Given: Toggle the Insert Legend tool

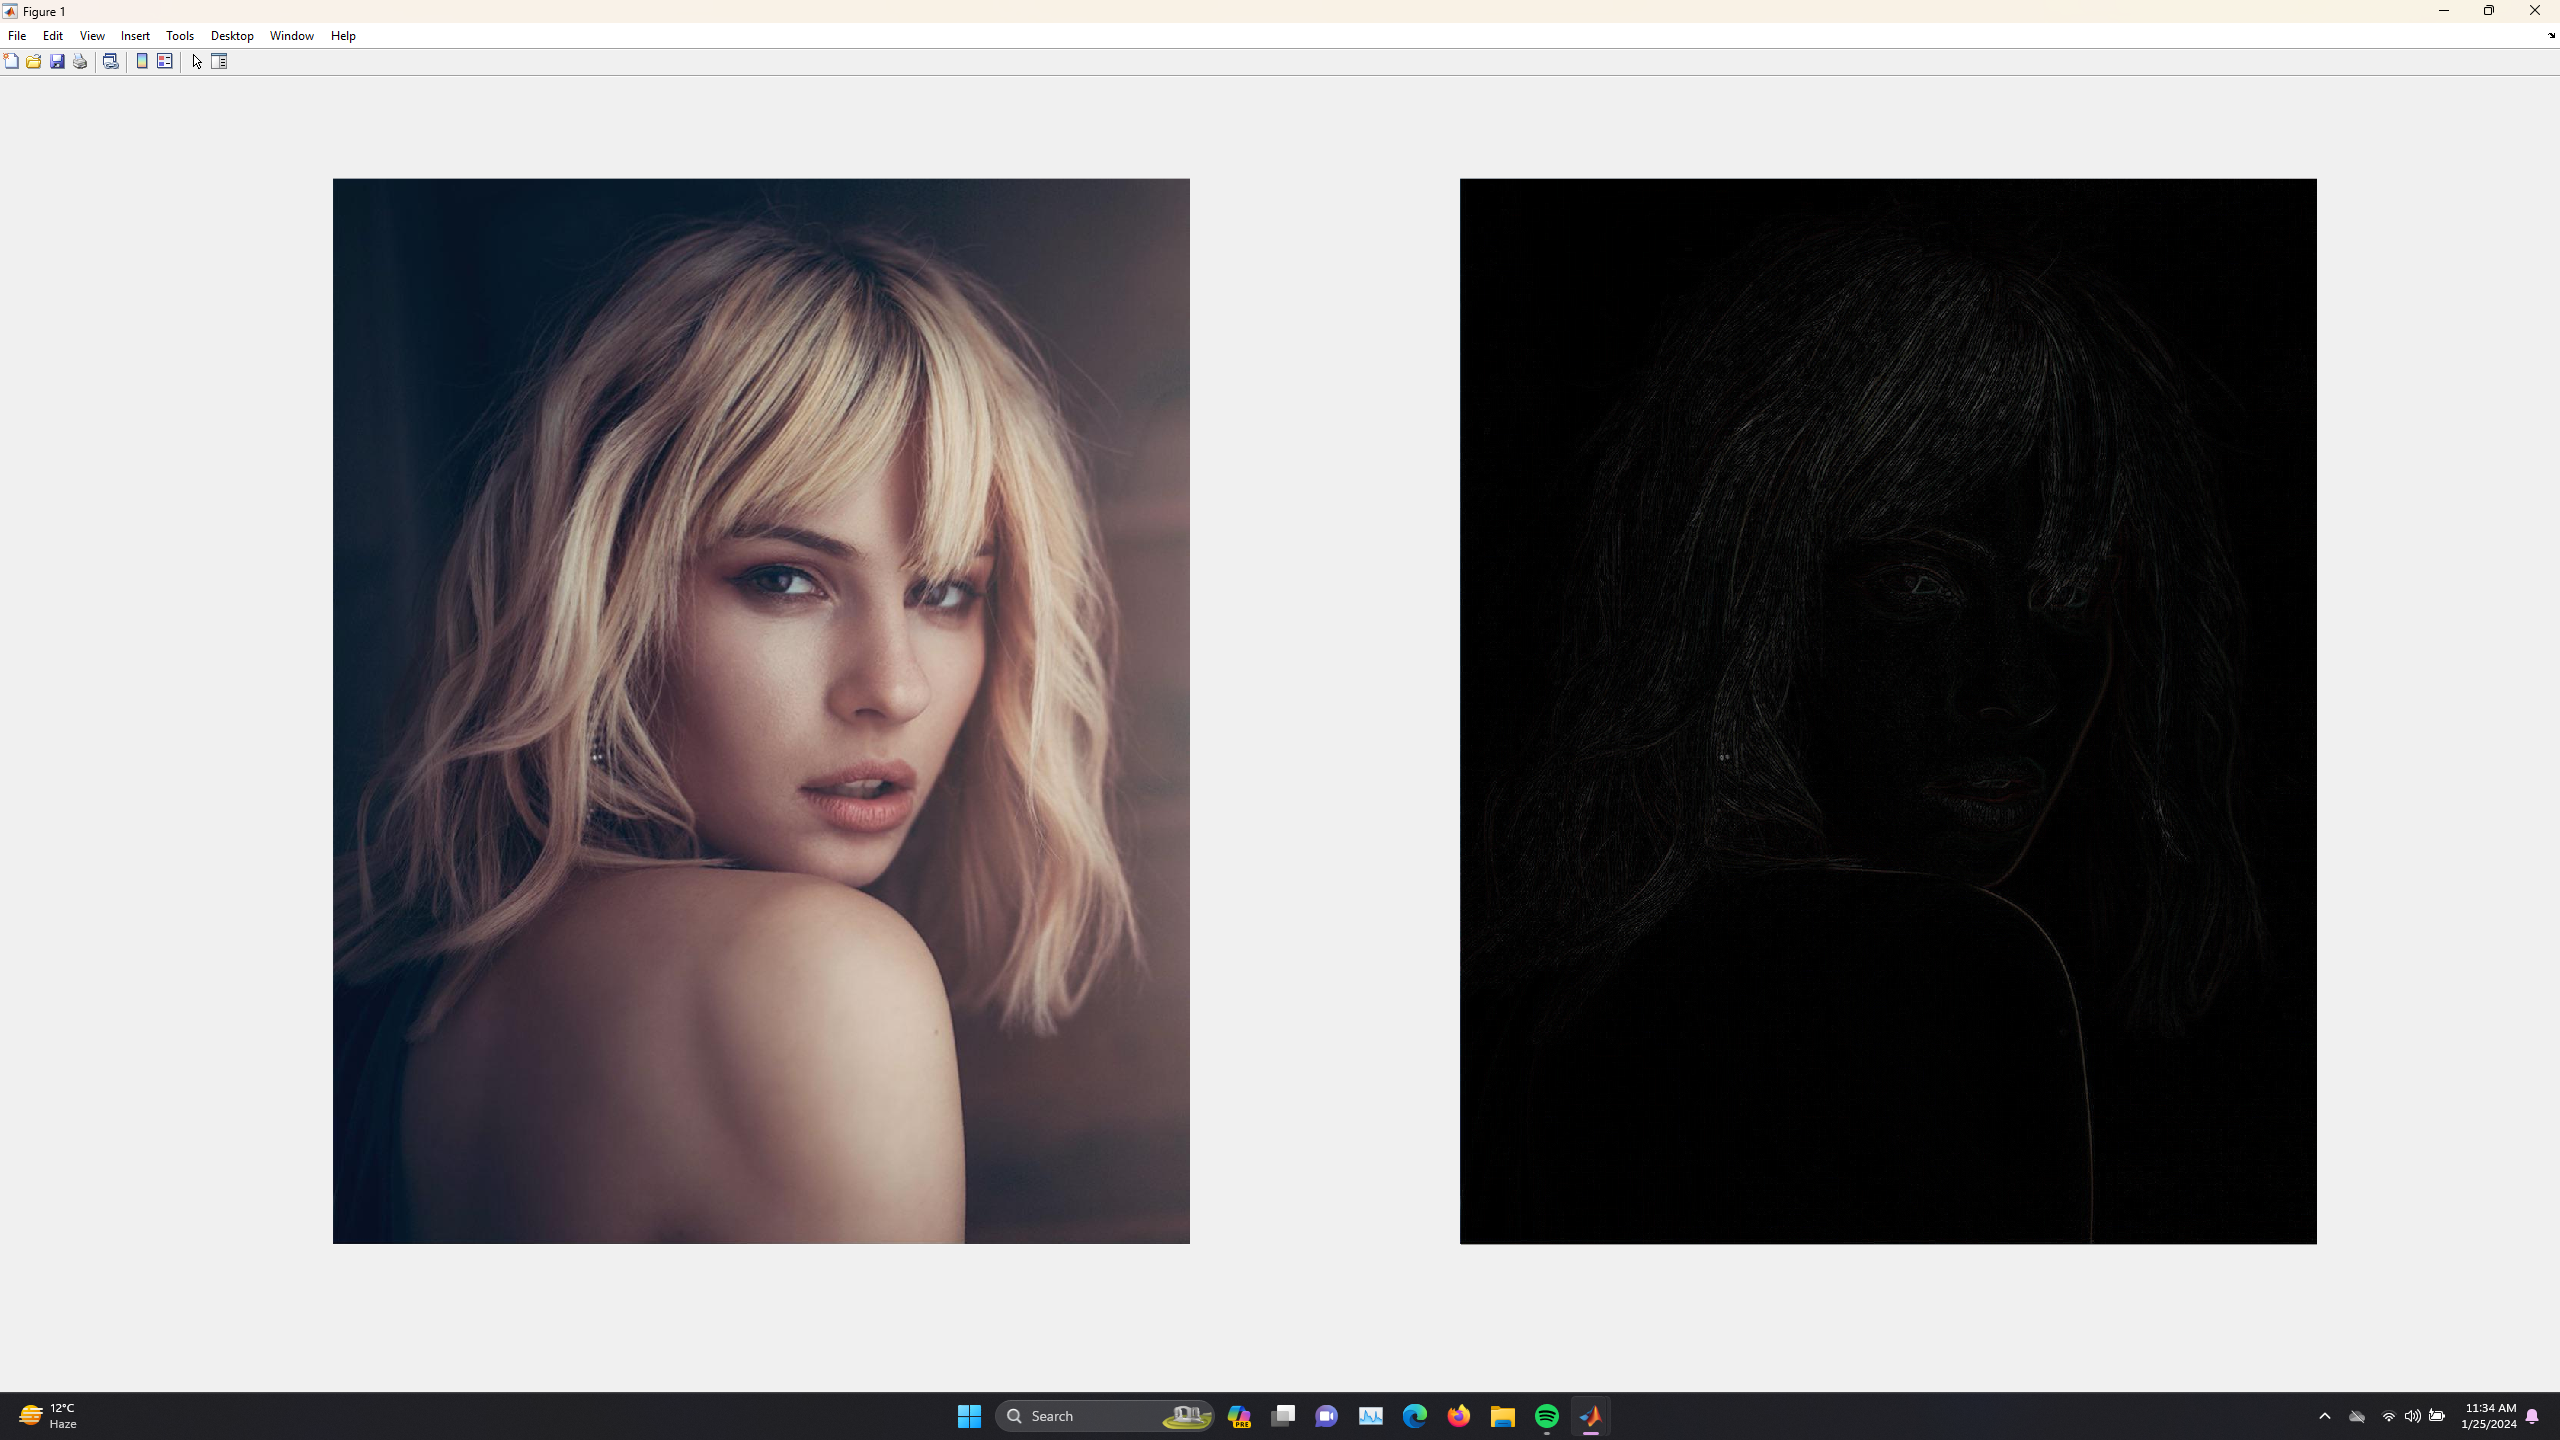Looking at the screenshot, I should pyautogui.click(x=165, y=61).
